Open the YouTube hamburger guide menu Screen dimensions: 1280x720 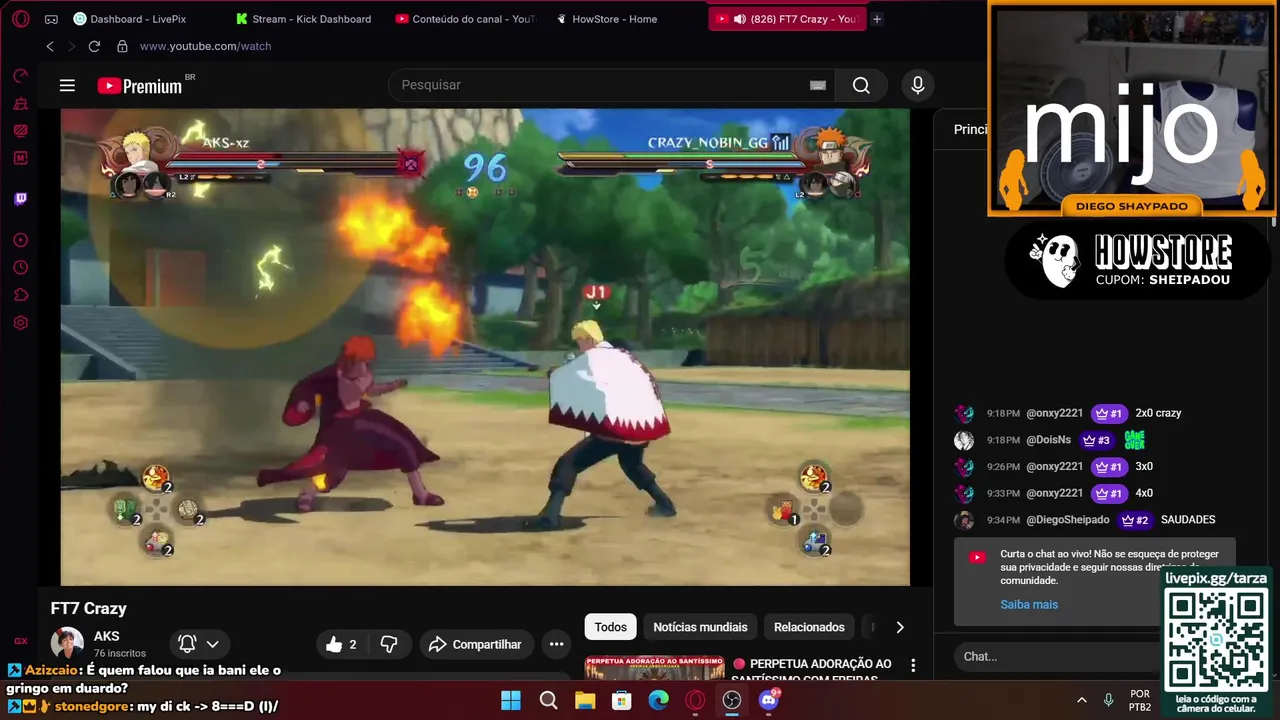[x=67, y=85]
